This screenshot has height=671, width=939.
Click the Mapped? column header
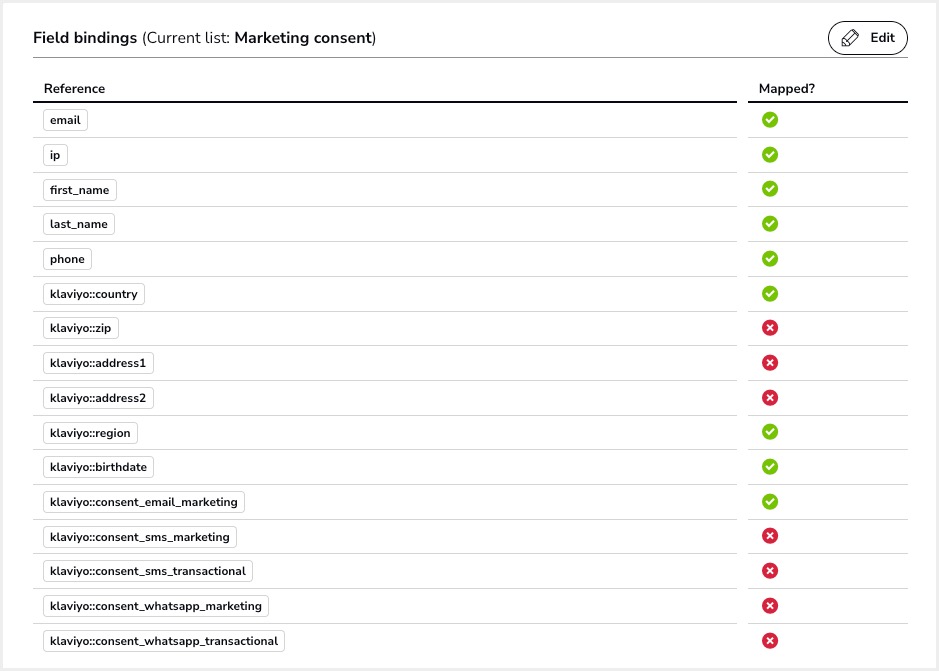pyautogui.click(x=787, y=88)
